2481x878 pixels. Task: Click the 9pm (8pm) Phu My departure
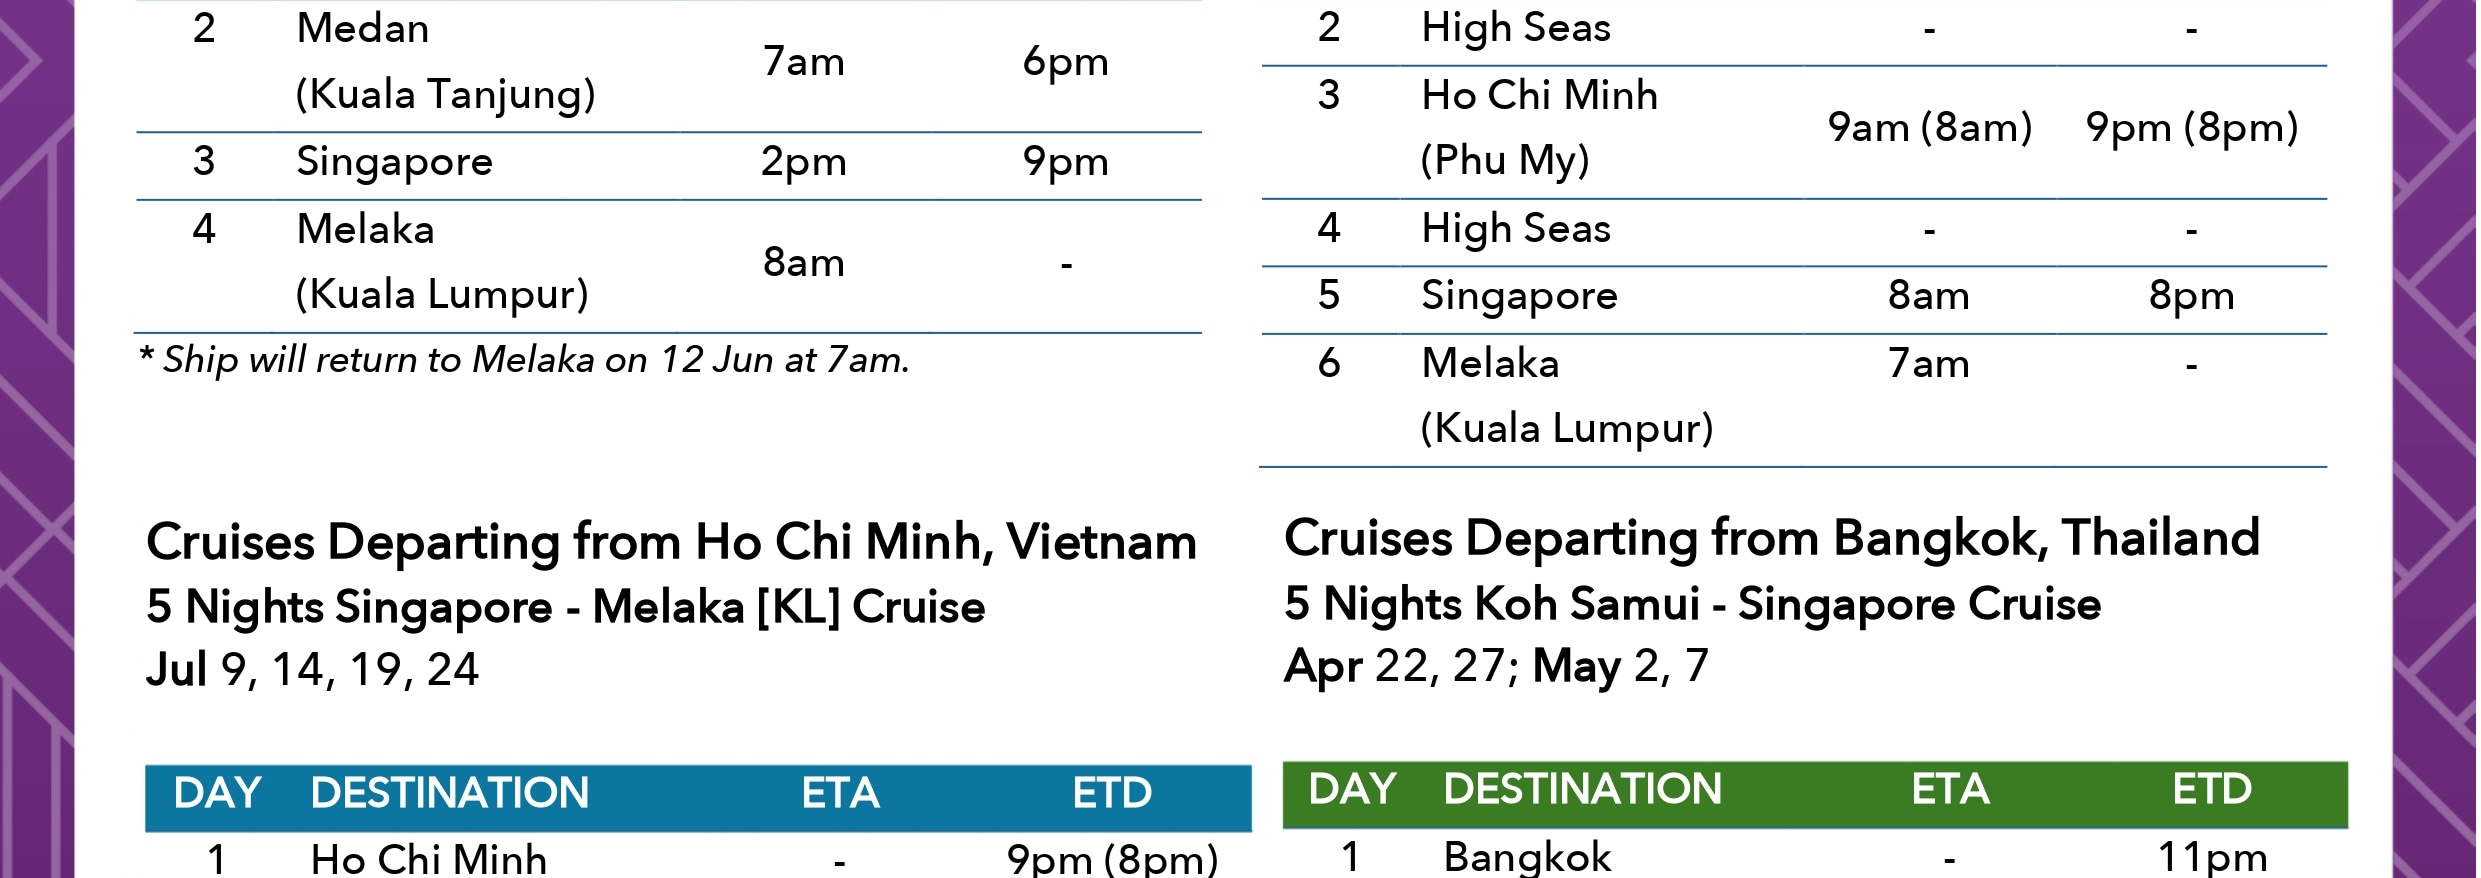point(2192,128)
